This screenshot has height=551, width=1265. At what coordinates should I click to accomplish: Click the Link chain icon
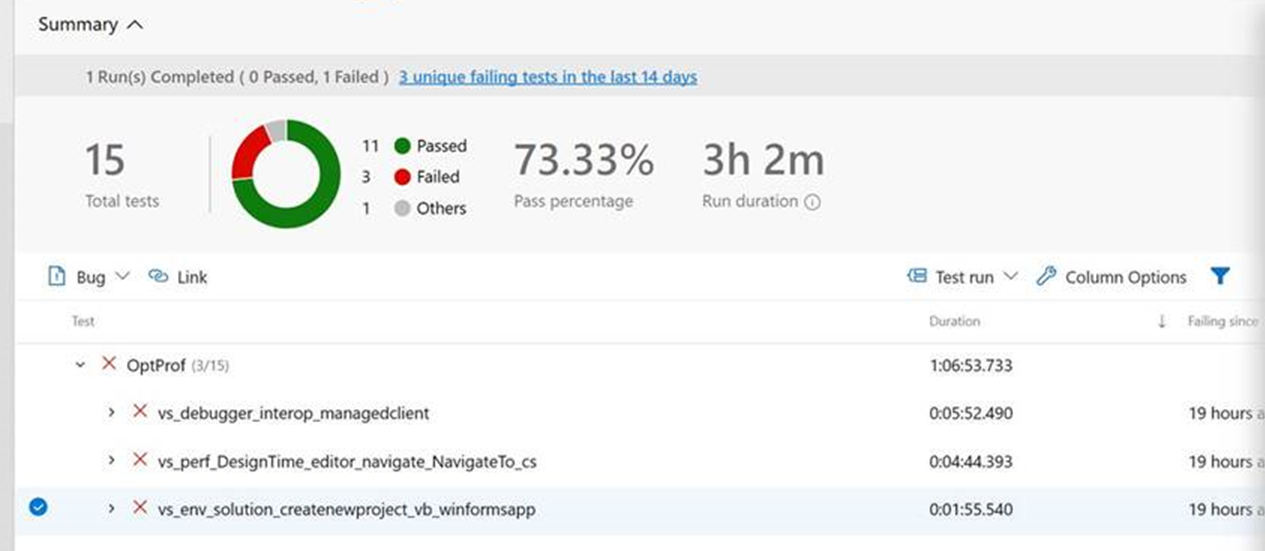[158, 277]
